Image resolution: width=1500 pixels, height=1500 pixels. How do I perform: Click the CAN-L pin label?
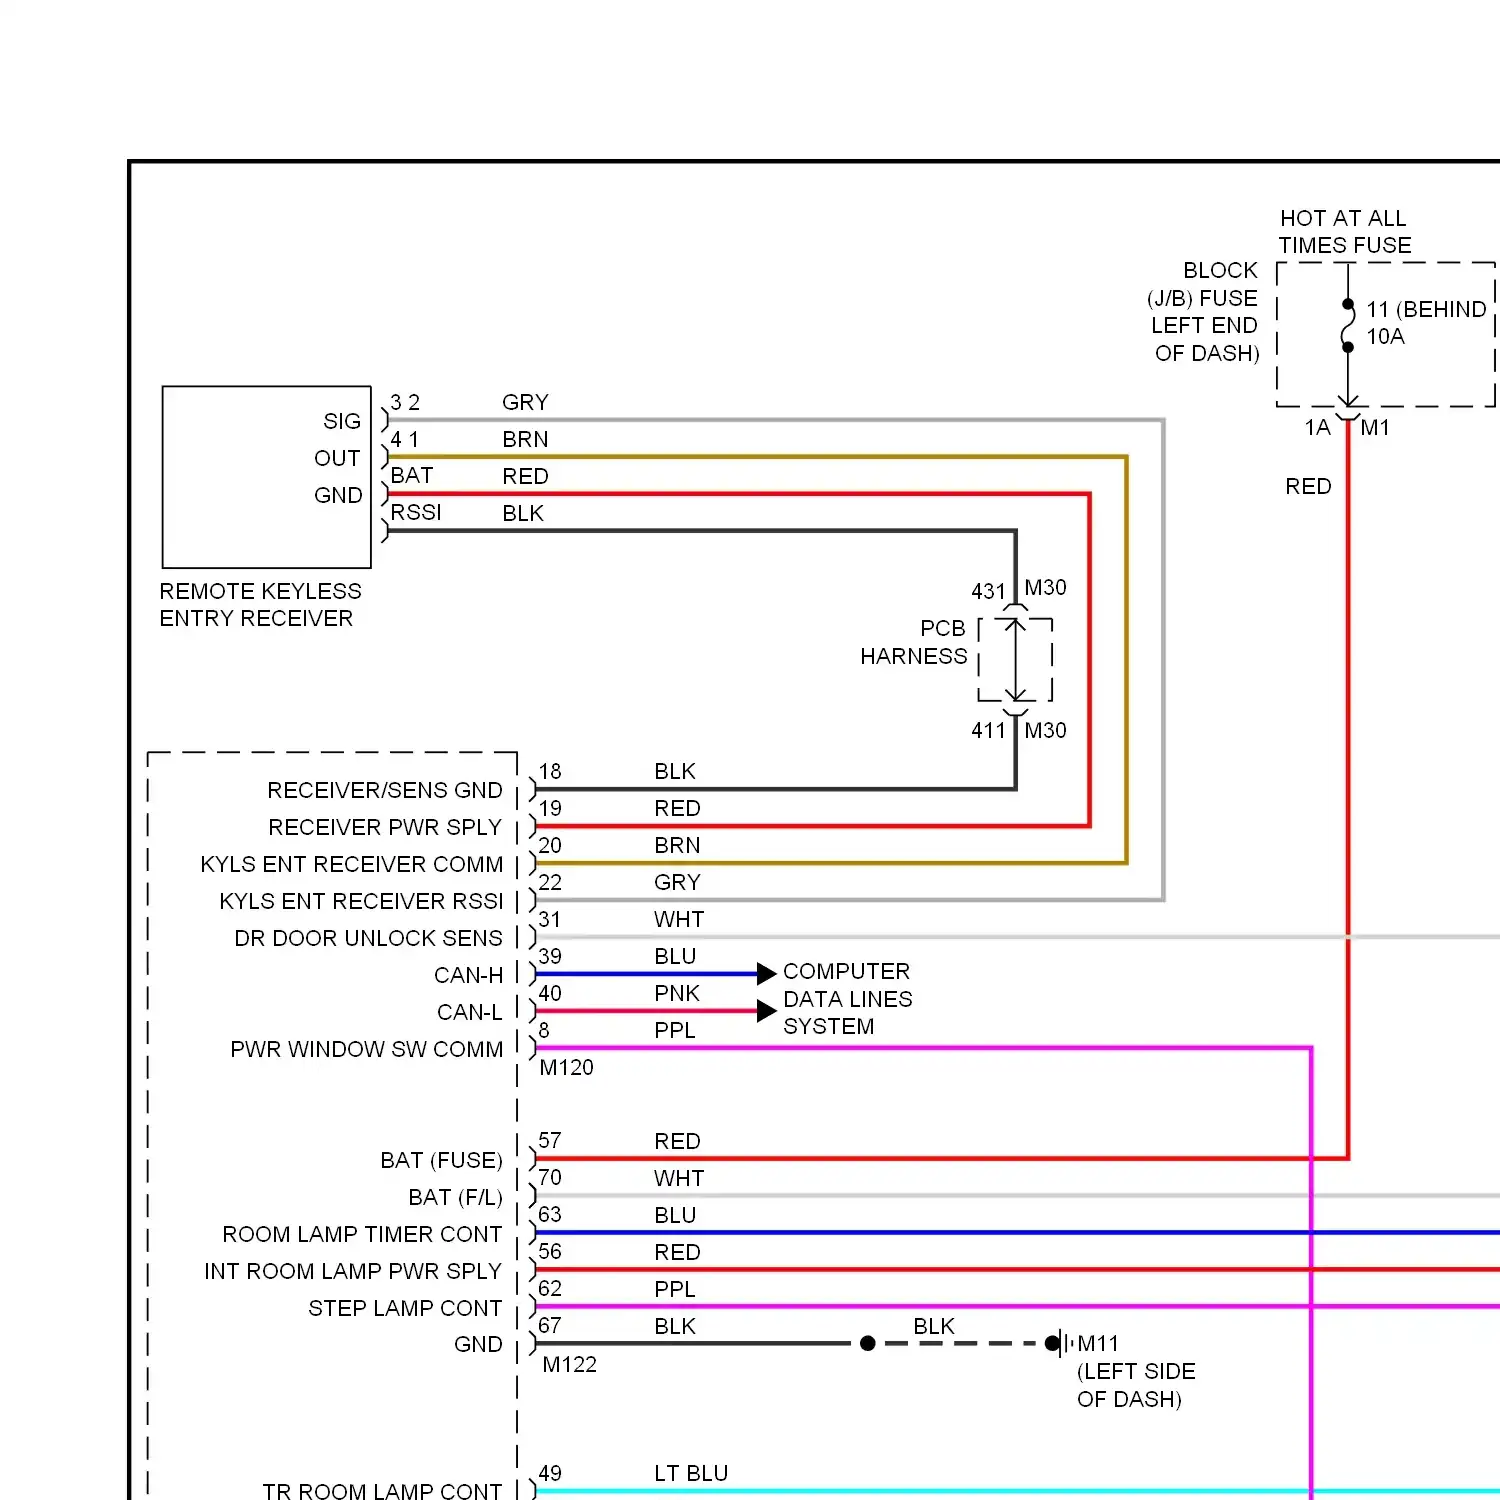[x=469, y=1012]
